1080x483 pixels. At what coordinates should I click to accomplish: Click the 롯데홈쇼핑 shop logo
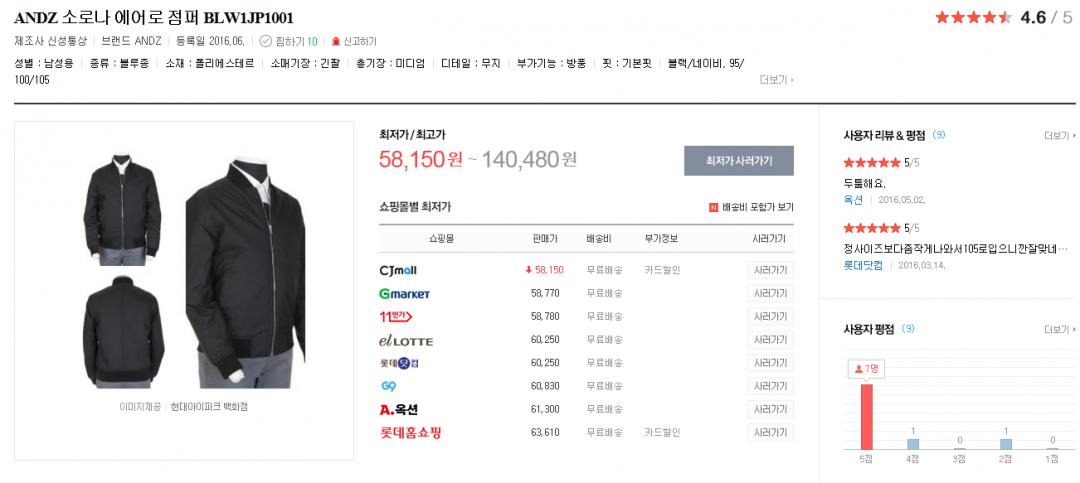click(410, 432)
